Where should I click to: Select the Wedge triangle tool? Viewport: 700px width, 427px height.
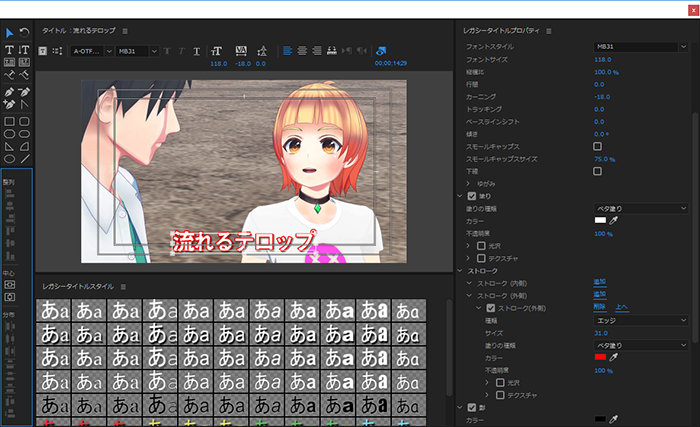9,147
